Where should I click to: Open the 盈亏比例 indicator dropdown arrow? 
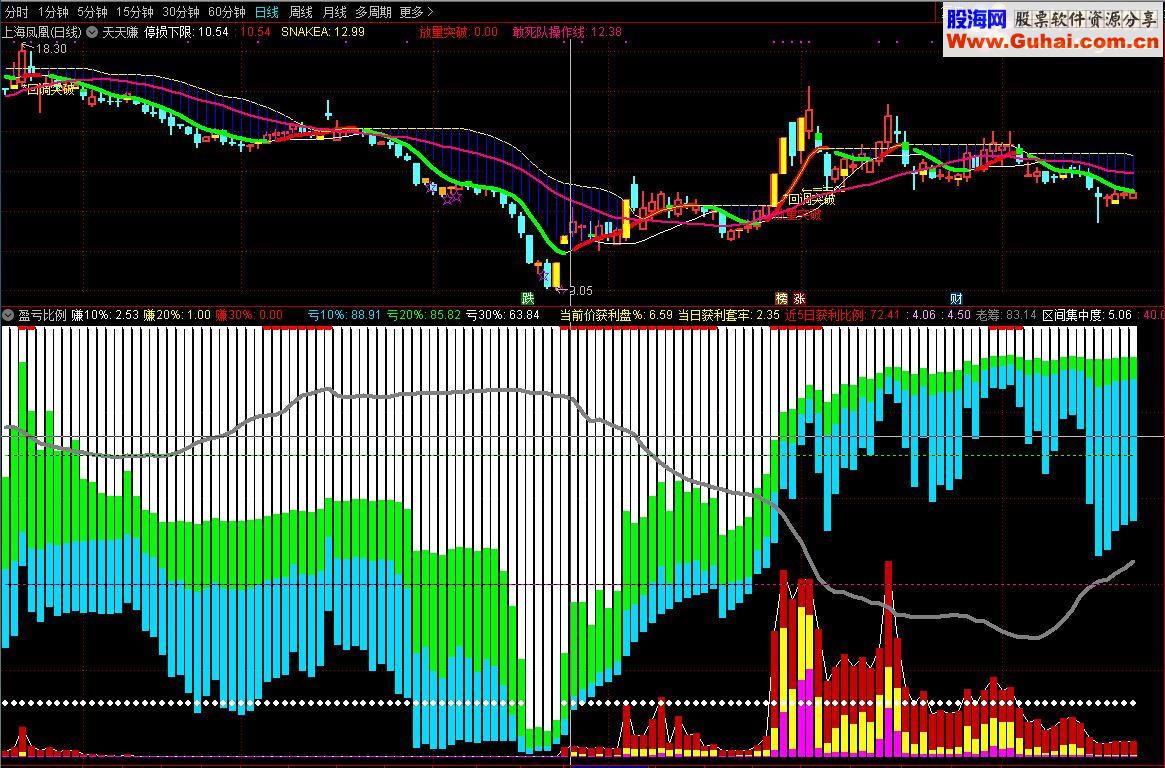click(x=8, y=315)
